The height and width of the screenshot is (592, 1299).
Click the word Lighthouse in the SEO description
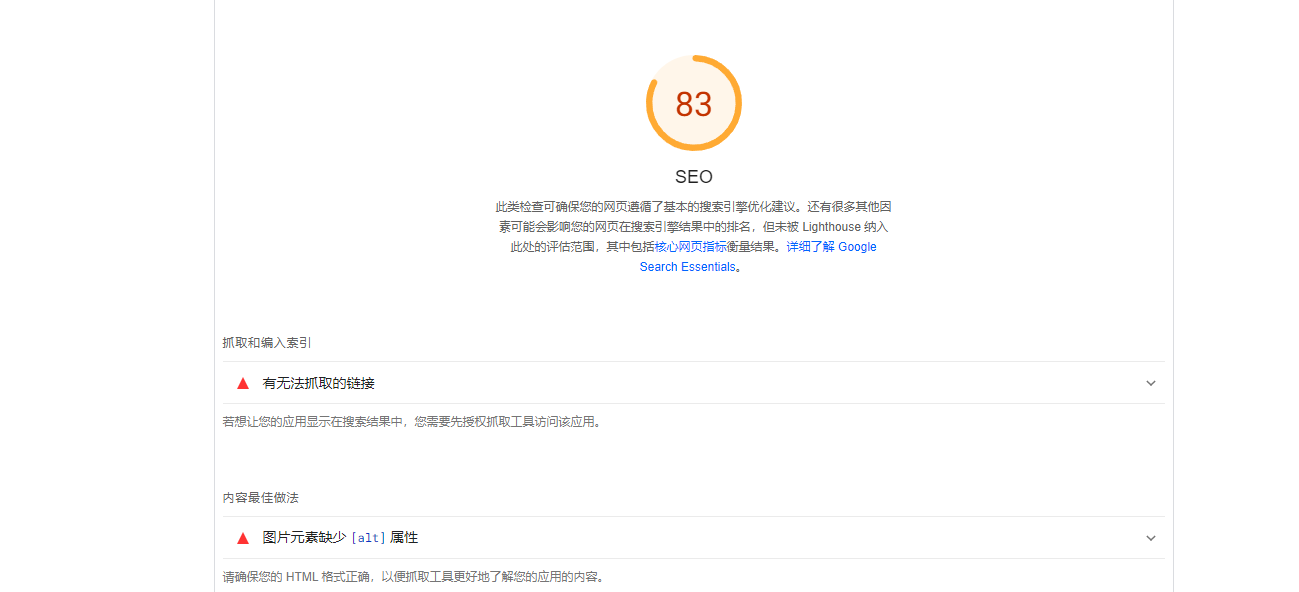click(x=831, y=227)
